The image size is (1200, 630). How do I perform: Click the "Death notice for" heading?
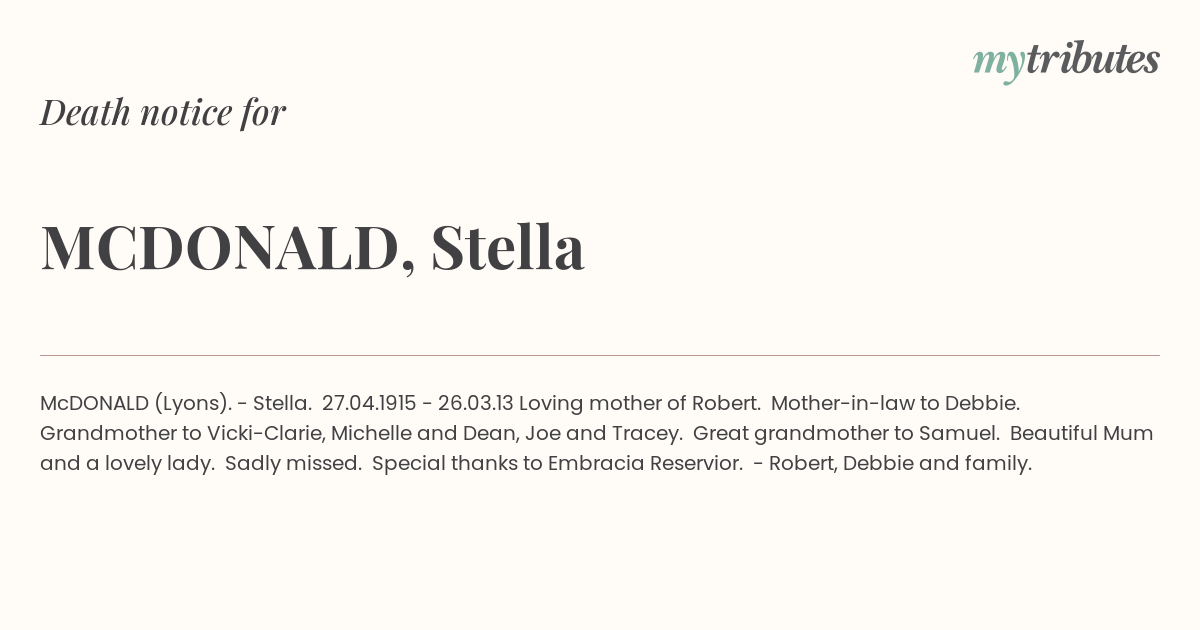pos(163,113)
